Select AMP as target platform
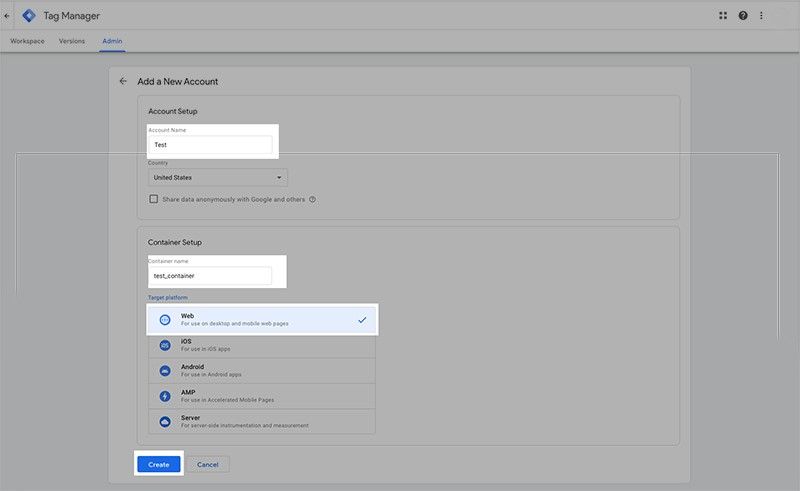Viewport: 800px width, 491px height. click(x=262, y=397)
